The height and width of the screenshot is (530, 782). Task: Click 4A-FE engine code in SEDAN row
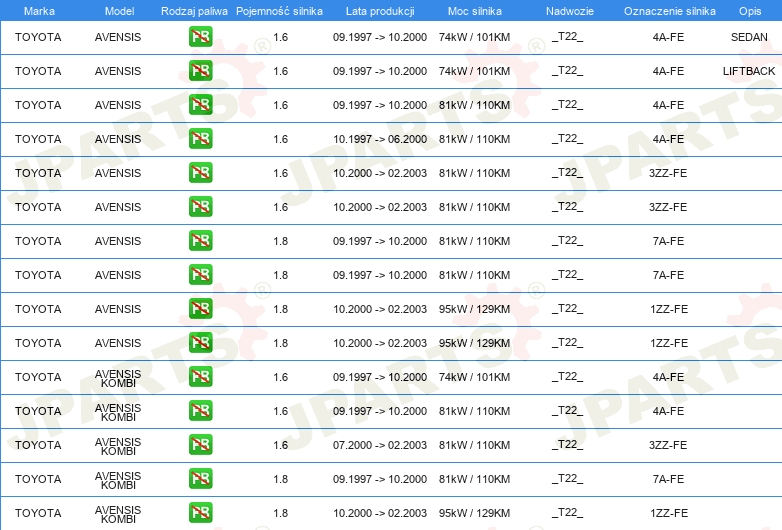click(x=668, y=37)
